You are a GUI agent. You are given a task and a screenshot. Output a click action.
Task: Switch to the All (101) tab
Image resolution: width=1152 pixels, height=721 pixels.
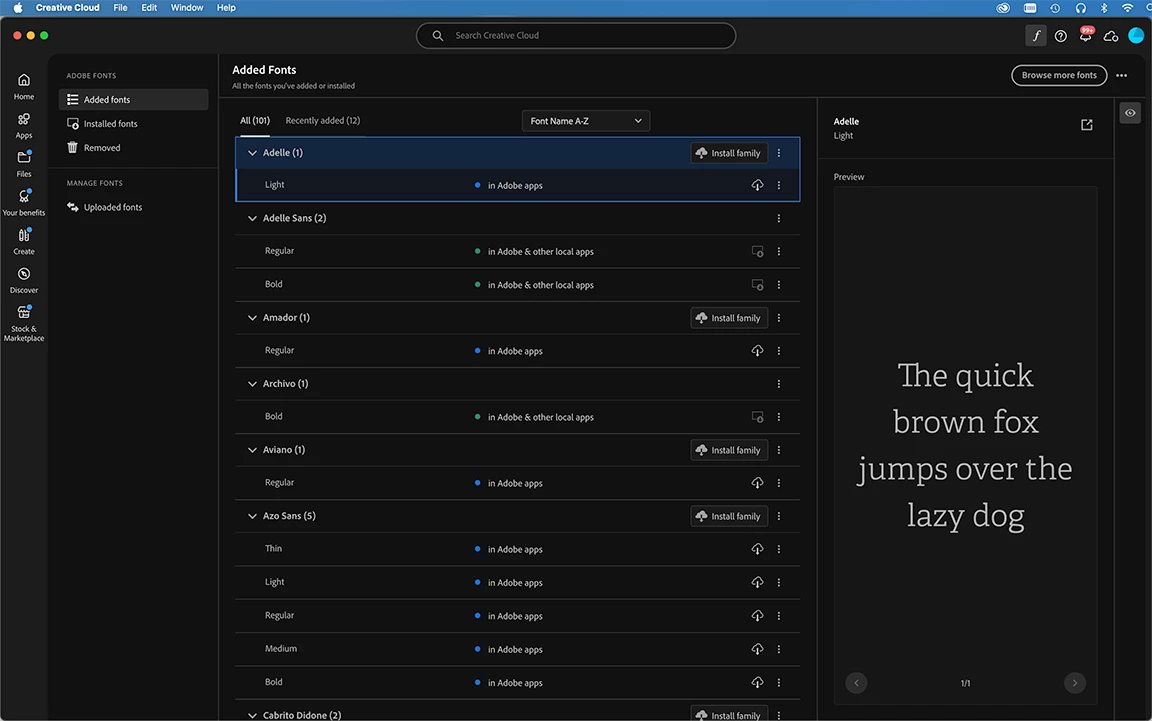pyautogui.click(x=255, y=121)
